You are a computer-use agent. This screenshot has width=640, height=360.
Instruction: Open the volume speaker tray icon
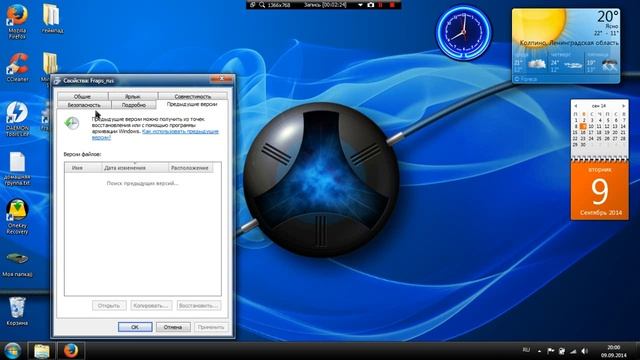tap(584, 351)
